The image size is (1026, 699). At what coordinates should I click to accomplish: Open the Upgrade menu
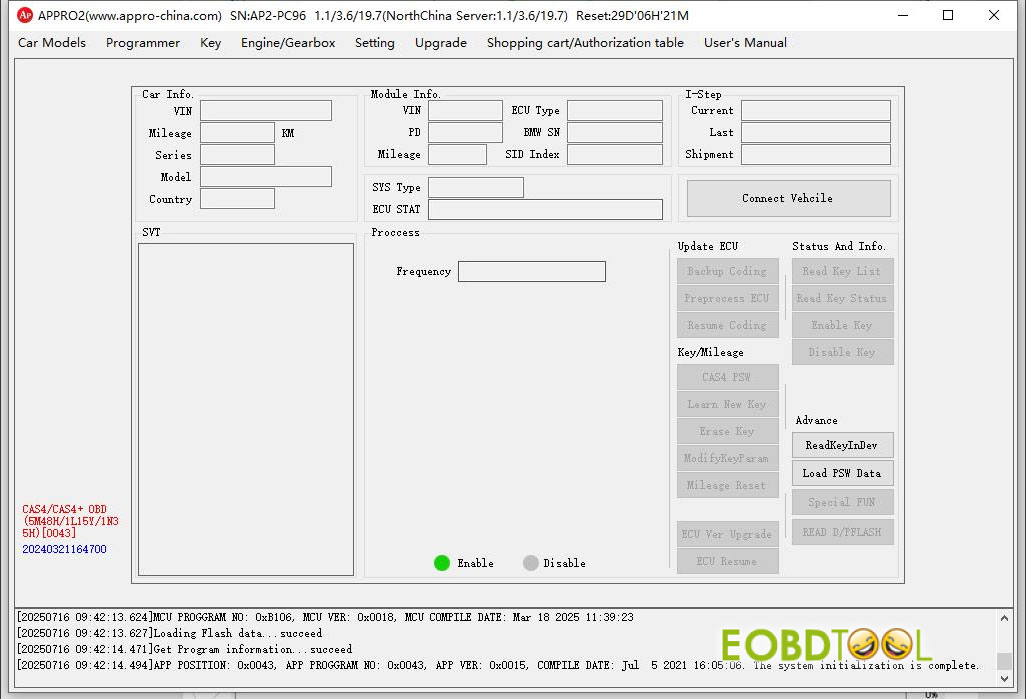click(x=441, y=43)
